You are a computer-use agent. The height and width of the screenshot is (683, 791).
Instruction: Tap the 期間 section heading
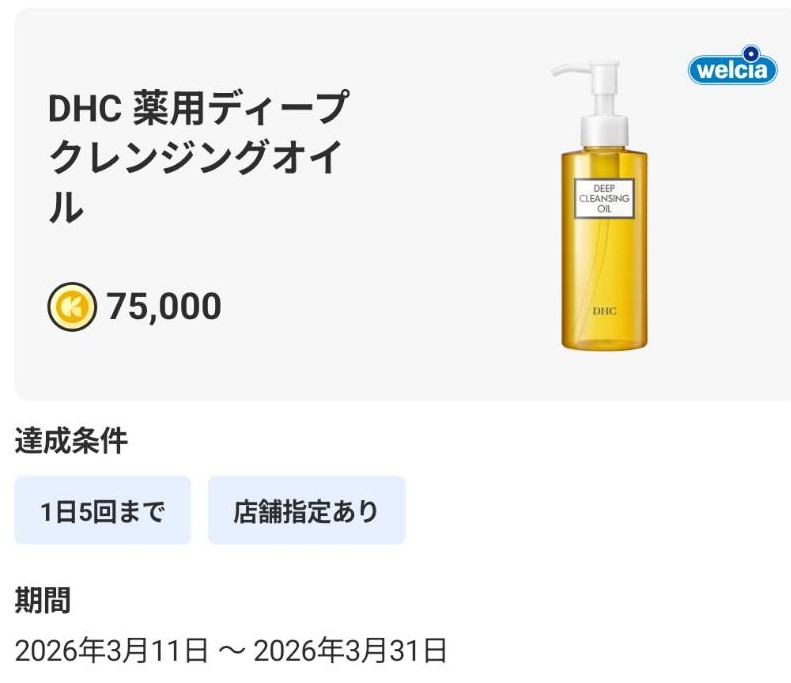(43, 600)
